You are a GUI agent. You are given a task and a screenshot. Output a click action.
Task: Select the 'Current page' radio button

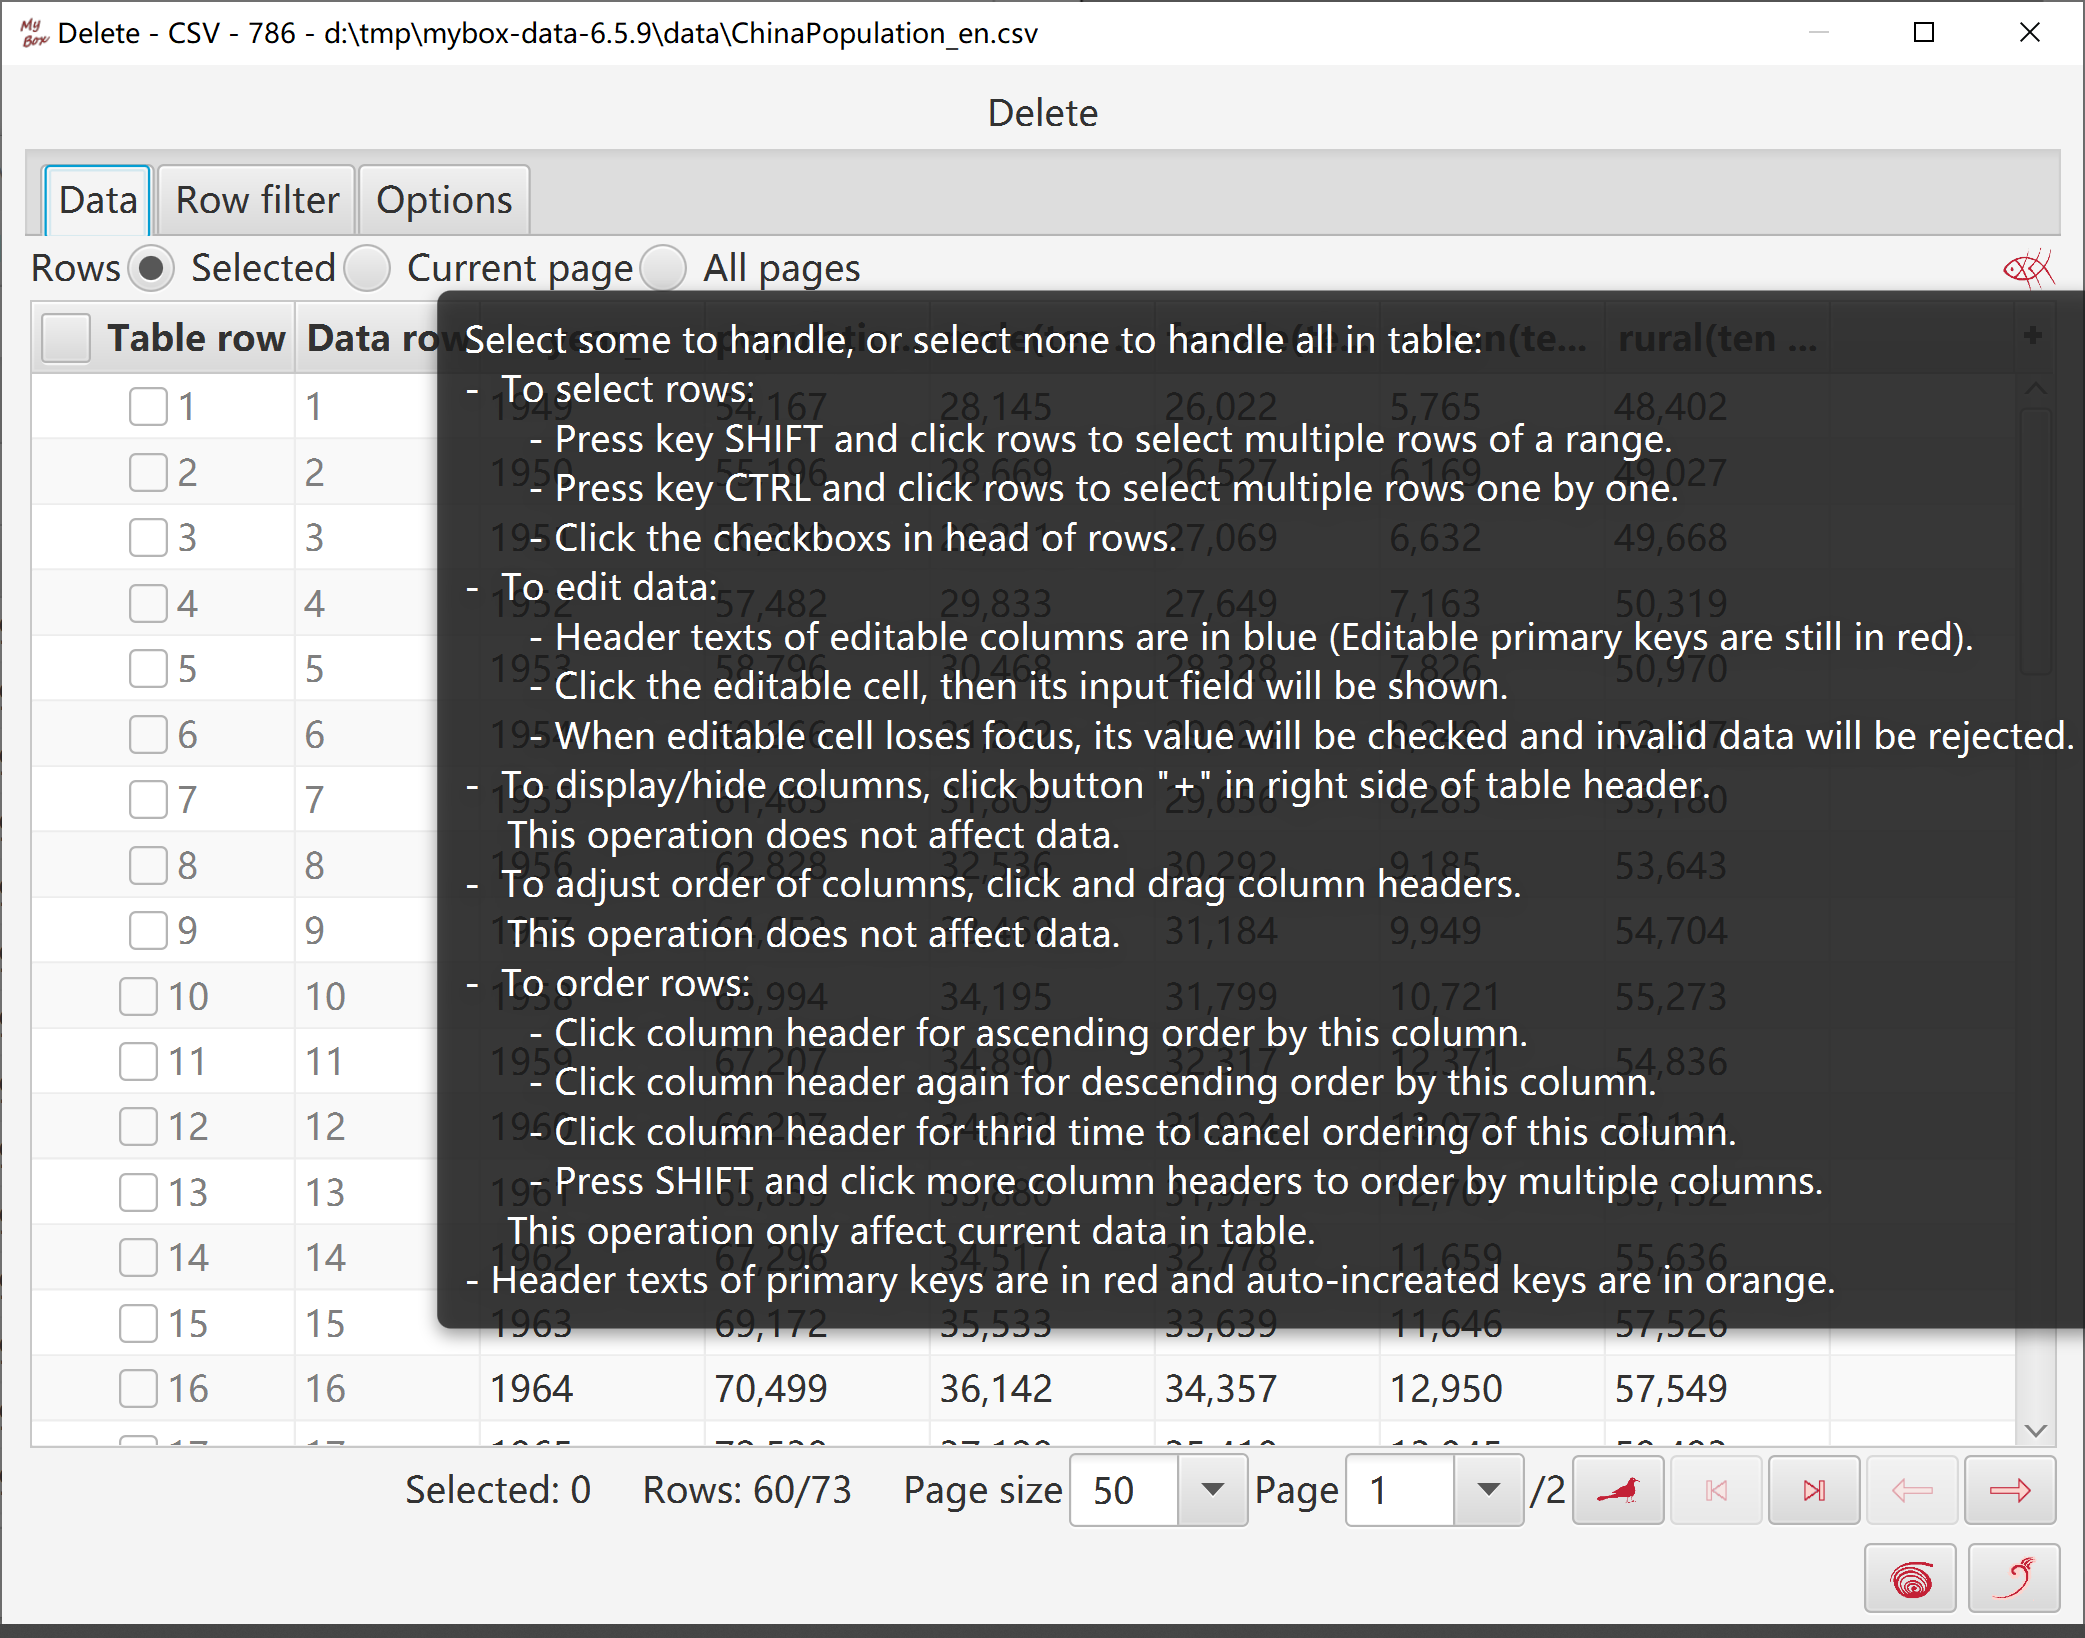[x=368, y=268]
